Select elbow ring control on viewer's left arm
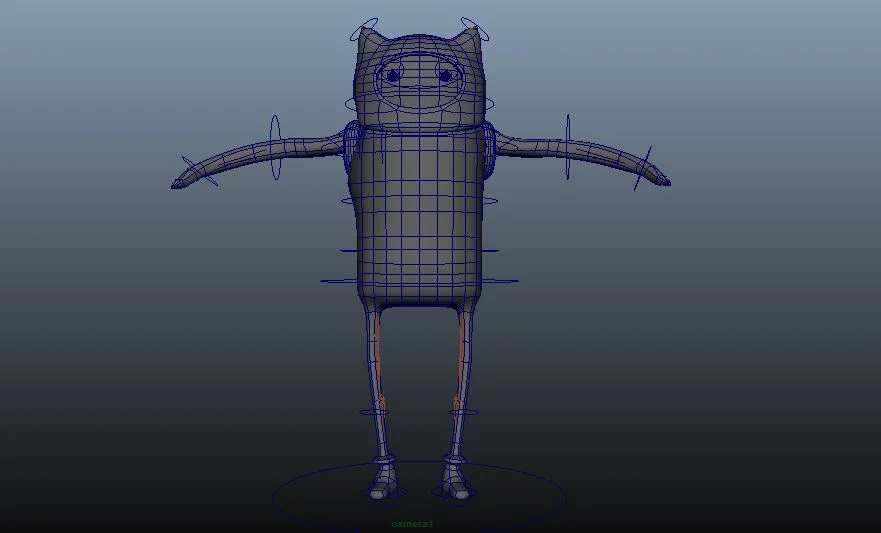881x533 pixels. coord(275,147)
